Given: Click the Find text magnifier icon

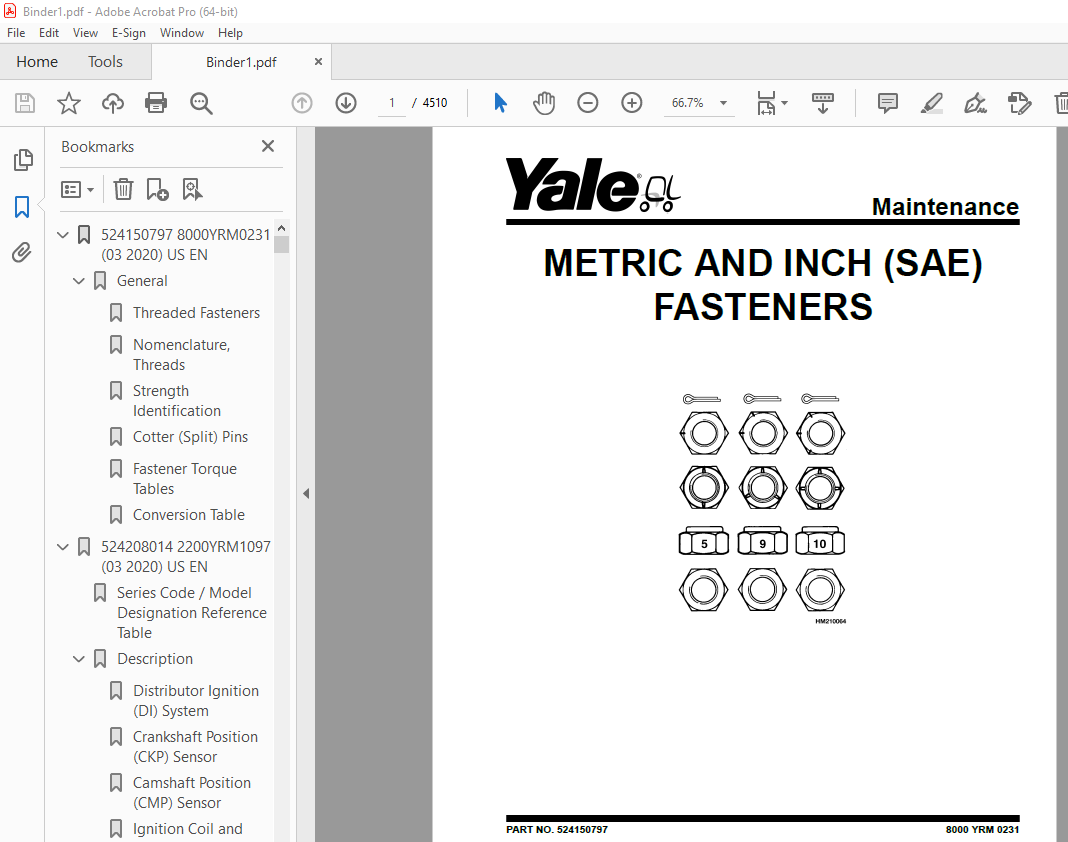Looking at the screenshot, I should [201, 103].
